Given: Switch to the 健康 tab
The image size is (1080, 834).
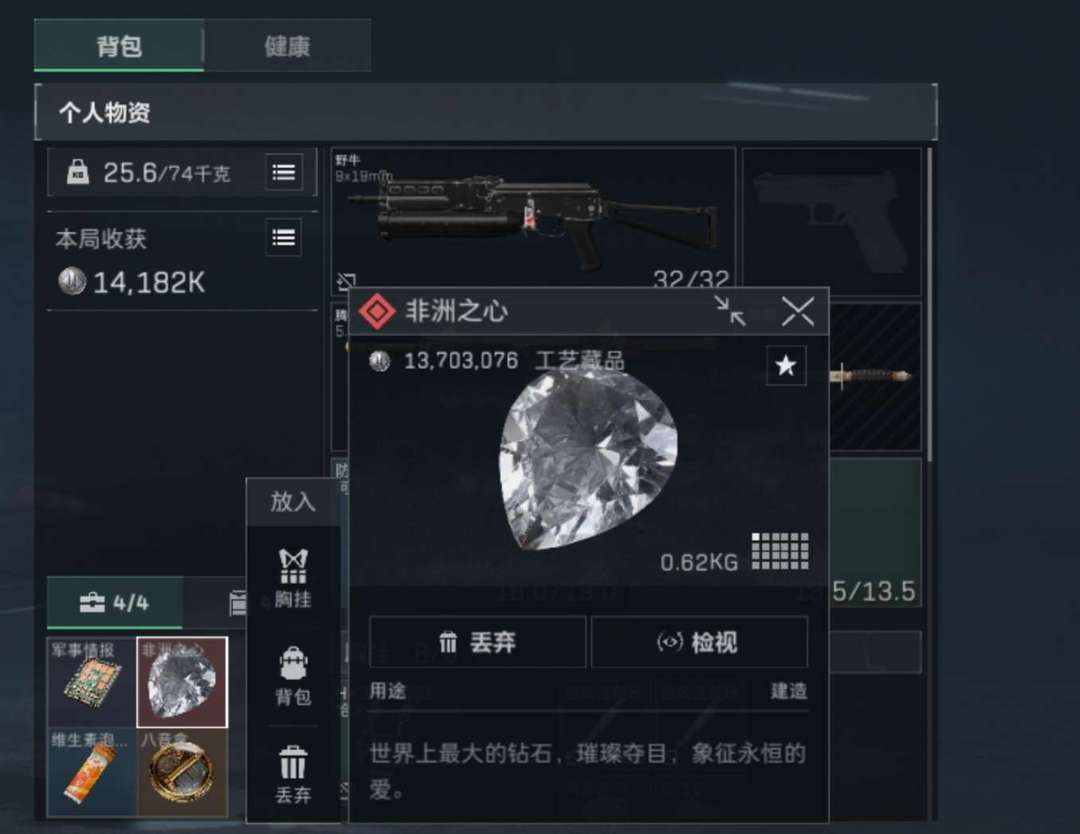Looking at the screenshot, I should point(287,46).
